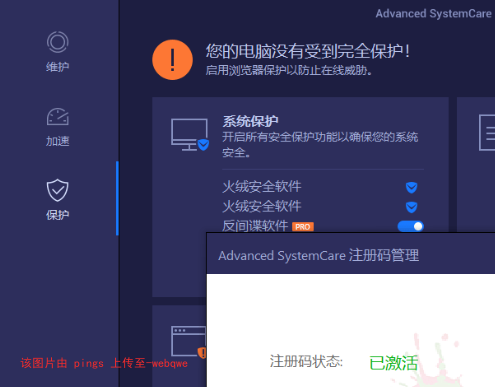Toggle the 反间谍软件 switch off
The image size is (495, 387).
[x=411, y=226]
